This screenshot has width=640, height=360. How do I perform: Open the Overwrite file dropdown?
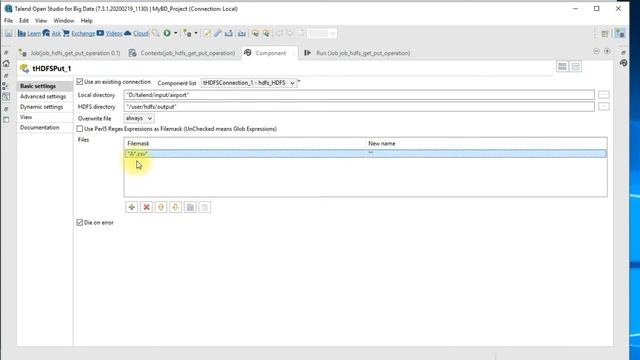coord(139,118)
